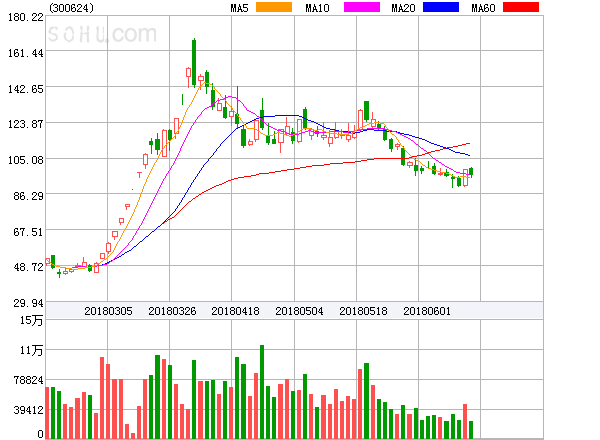Click the 48.72 price axis label
Screen dimensions: 600x440
pyautogui.click(x=28, y=267)
